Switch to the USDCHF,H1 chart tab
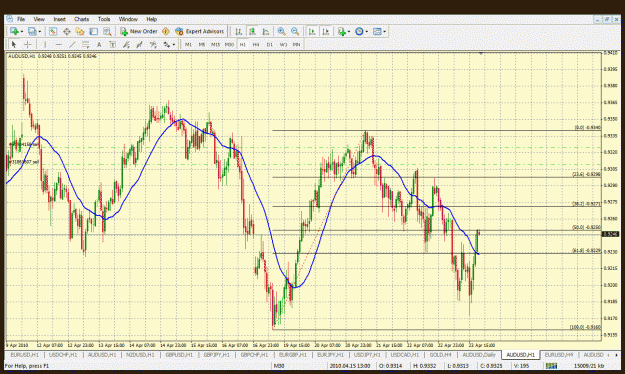This screenshot has width=625, height=374. point(63,354)
